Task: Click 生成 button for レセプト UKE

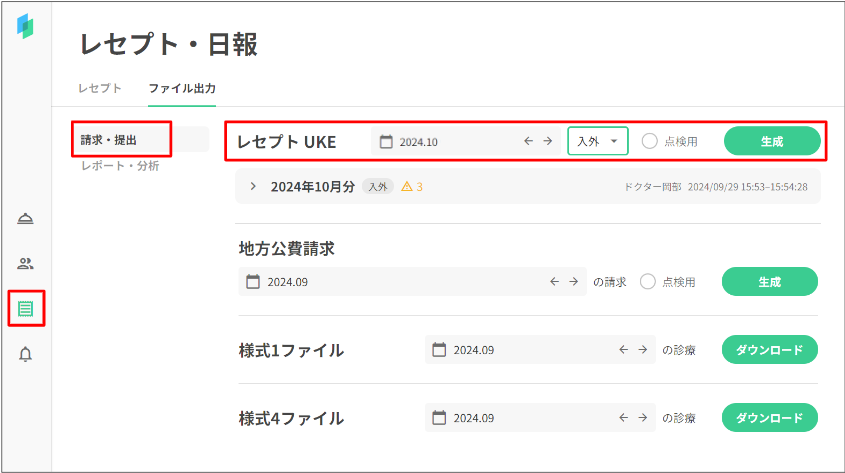Action: pyautogui.click(x=771, y=142)
